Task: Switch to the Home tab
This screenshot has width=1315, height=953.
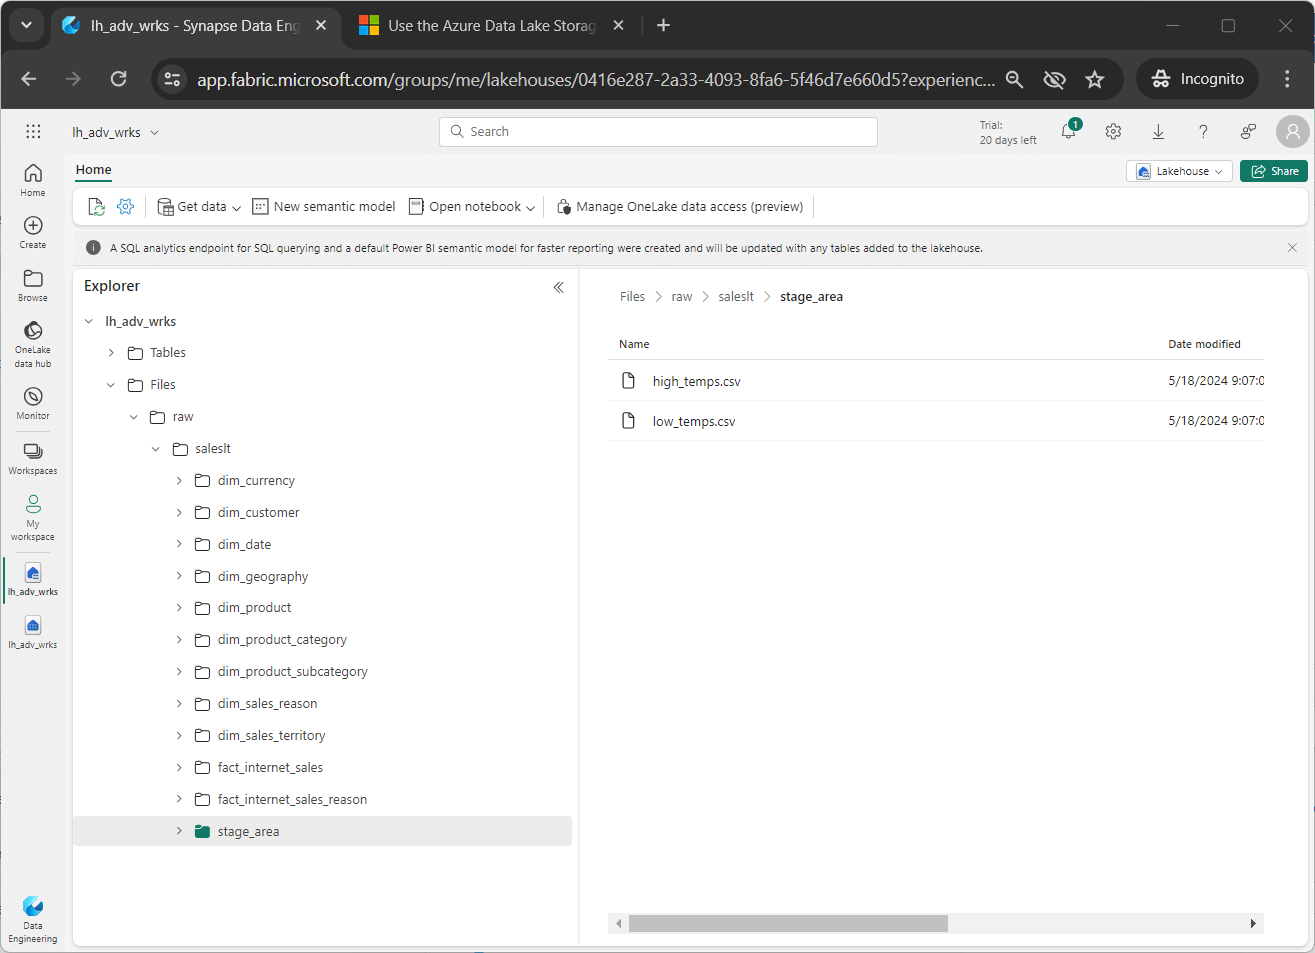Action: pyautogui.click(x=93, y=170)
